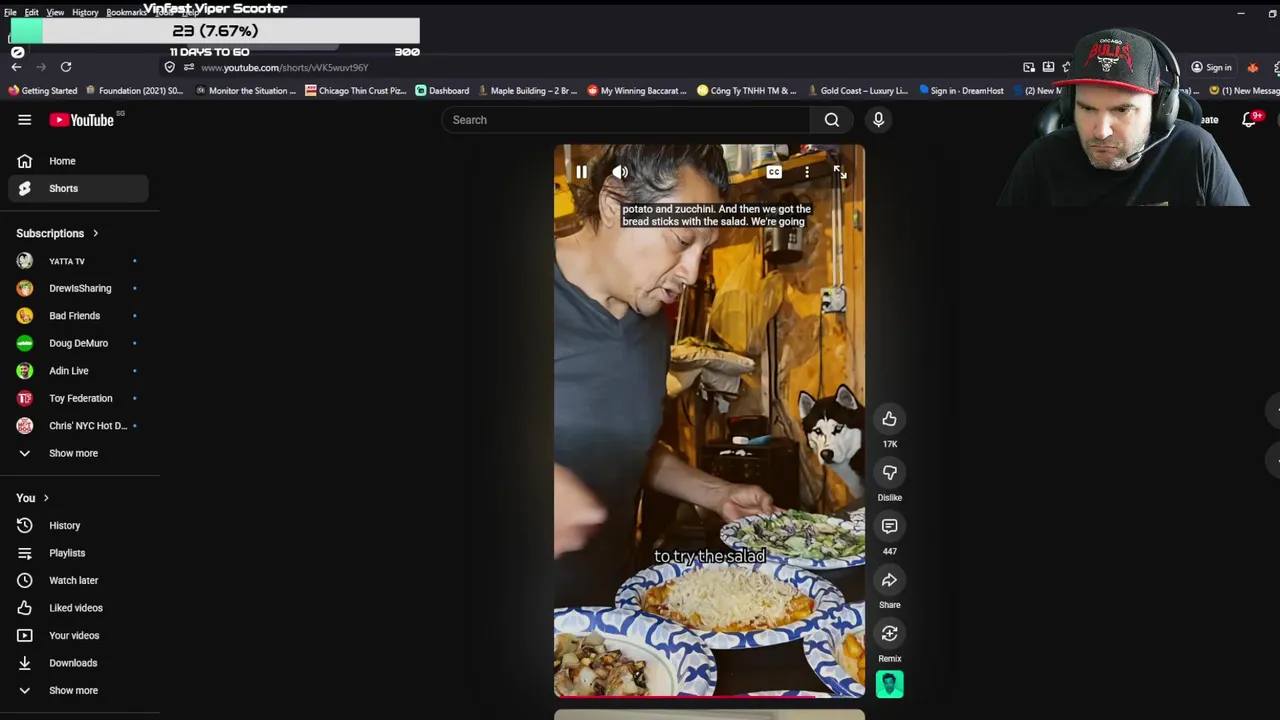Click the search magnifier button
Viewport: 1280px width, 720px height.
(831, 120)
